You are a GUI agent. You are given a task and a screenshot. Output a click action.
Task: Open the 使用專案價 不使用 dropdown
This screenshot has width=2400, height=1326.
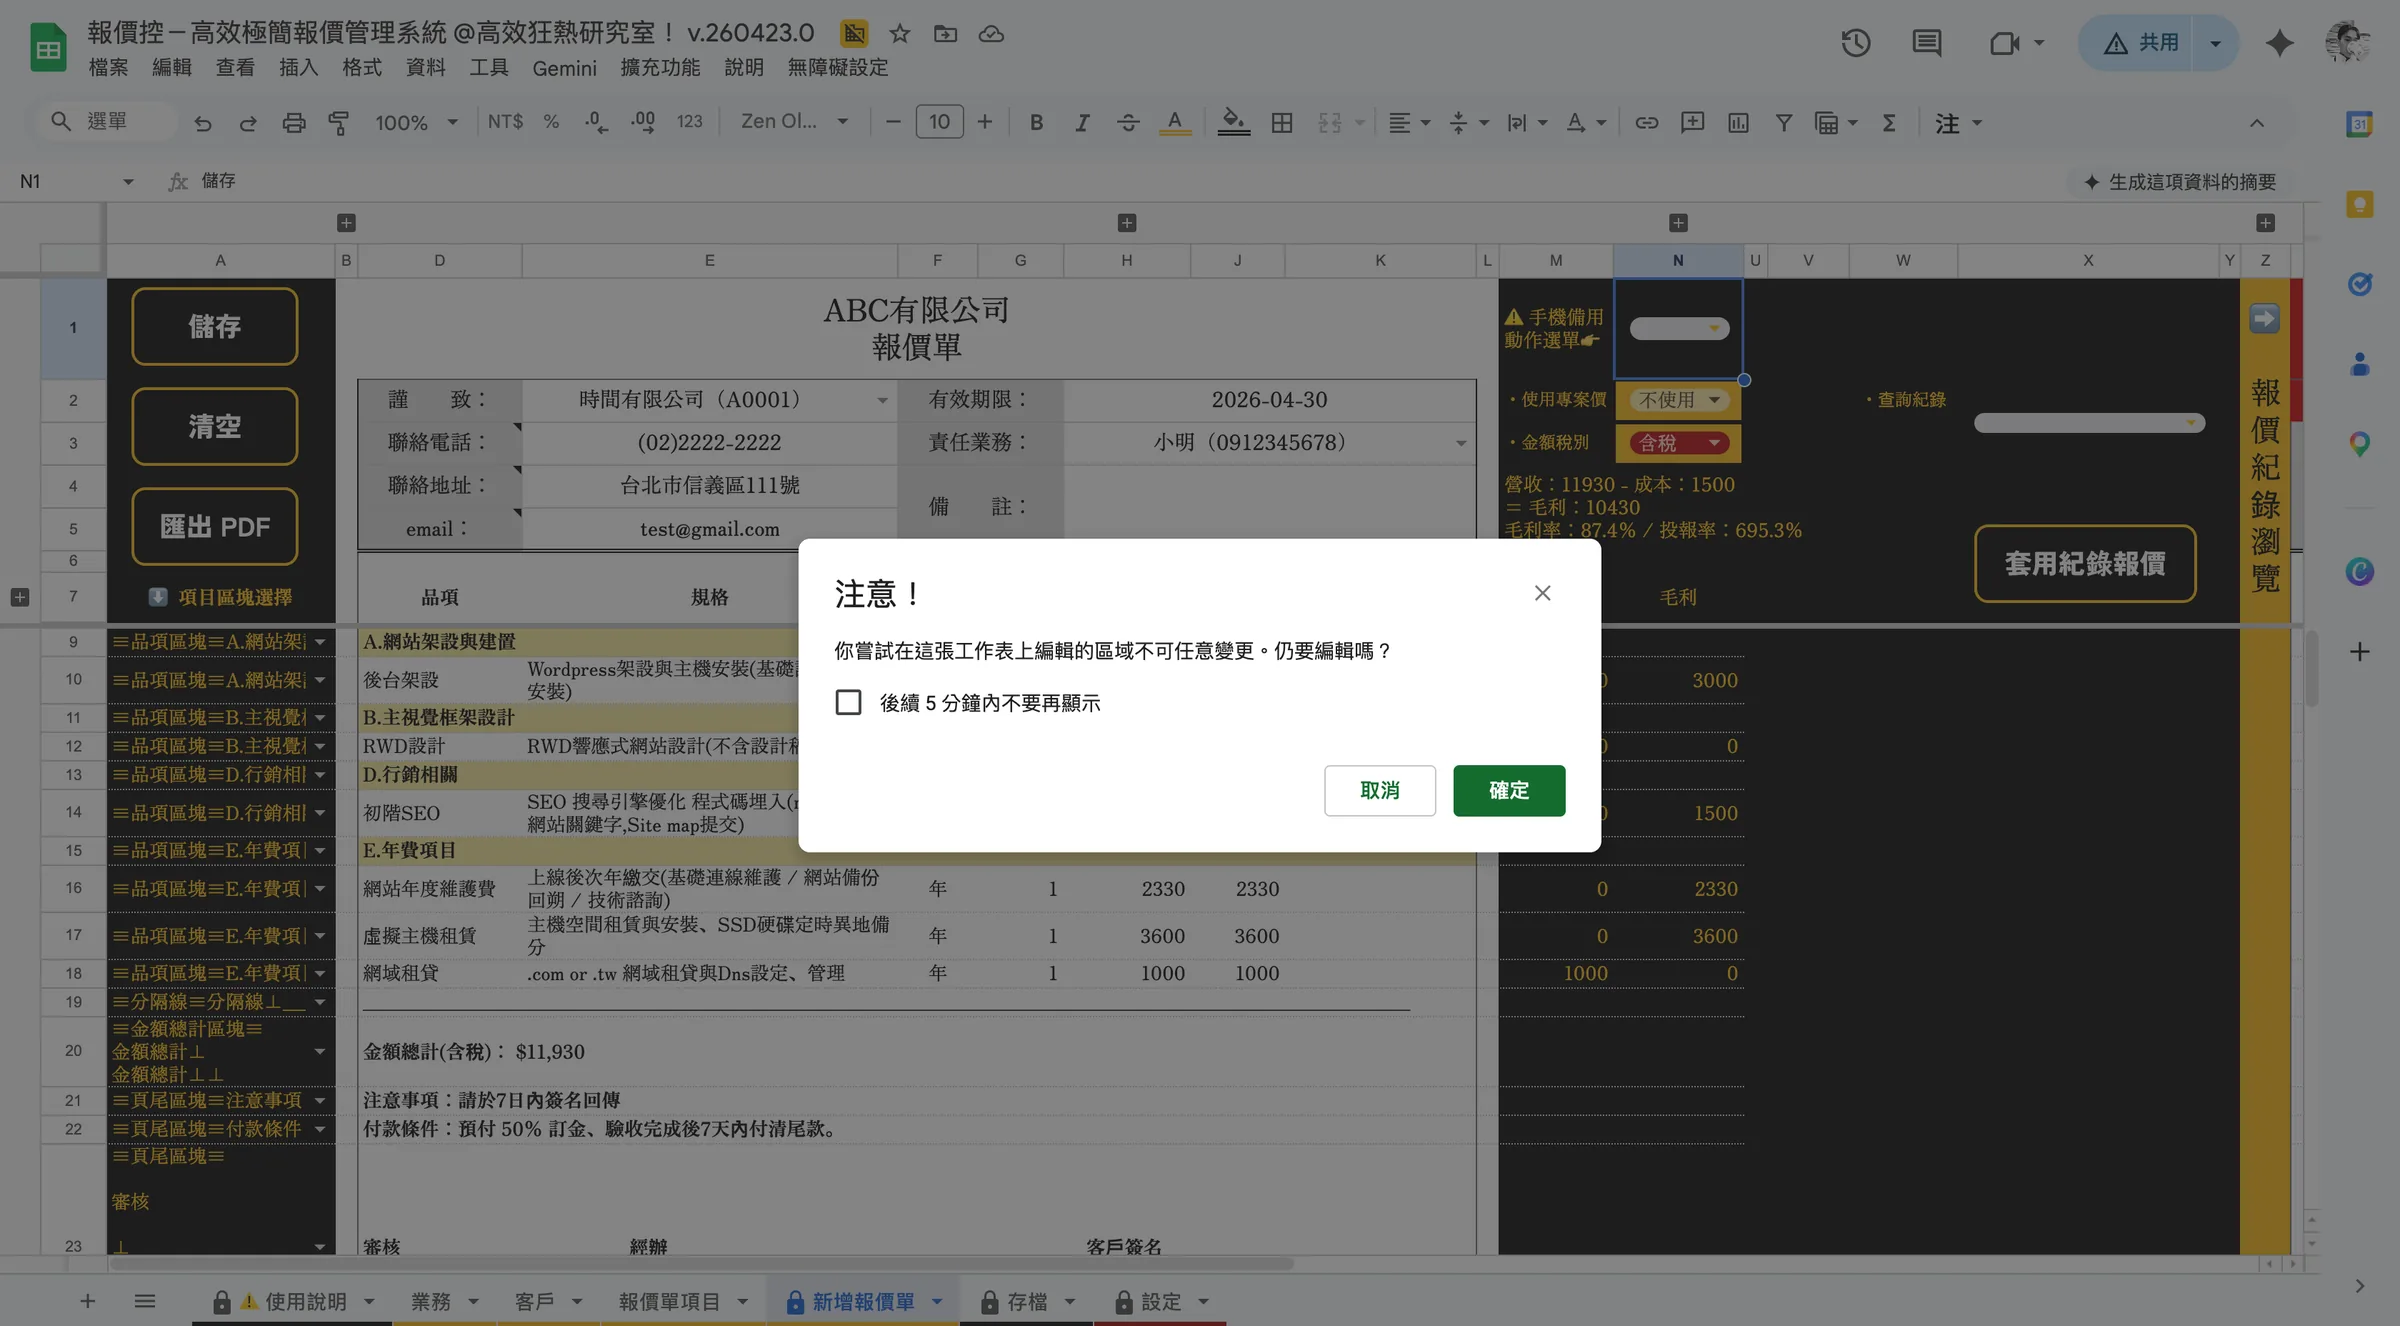pos(1680,399)
